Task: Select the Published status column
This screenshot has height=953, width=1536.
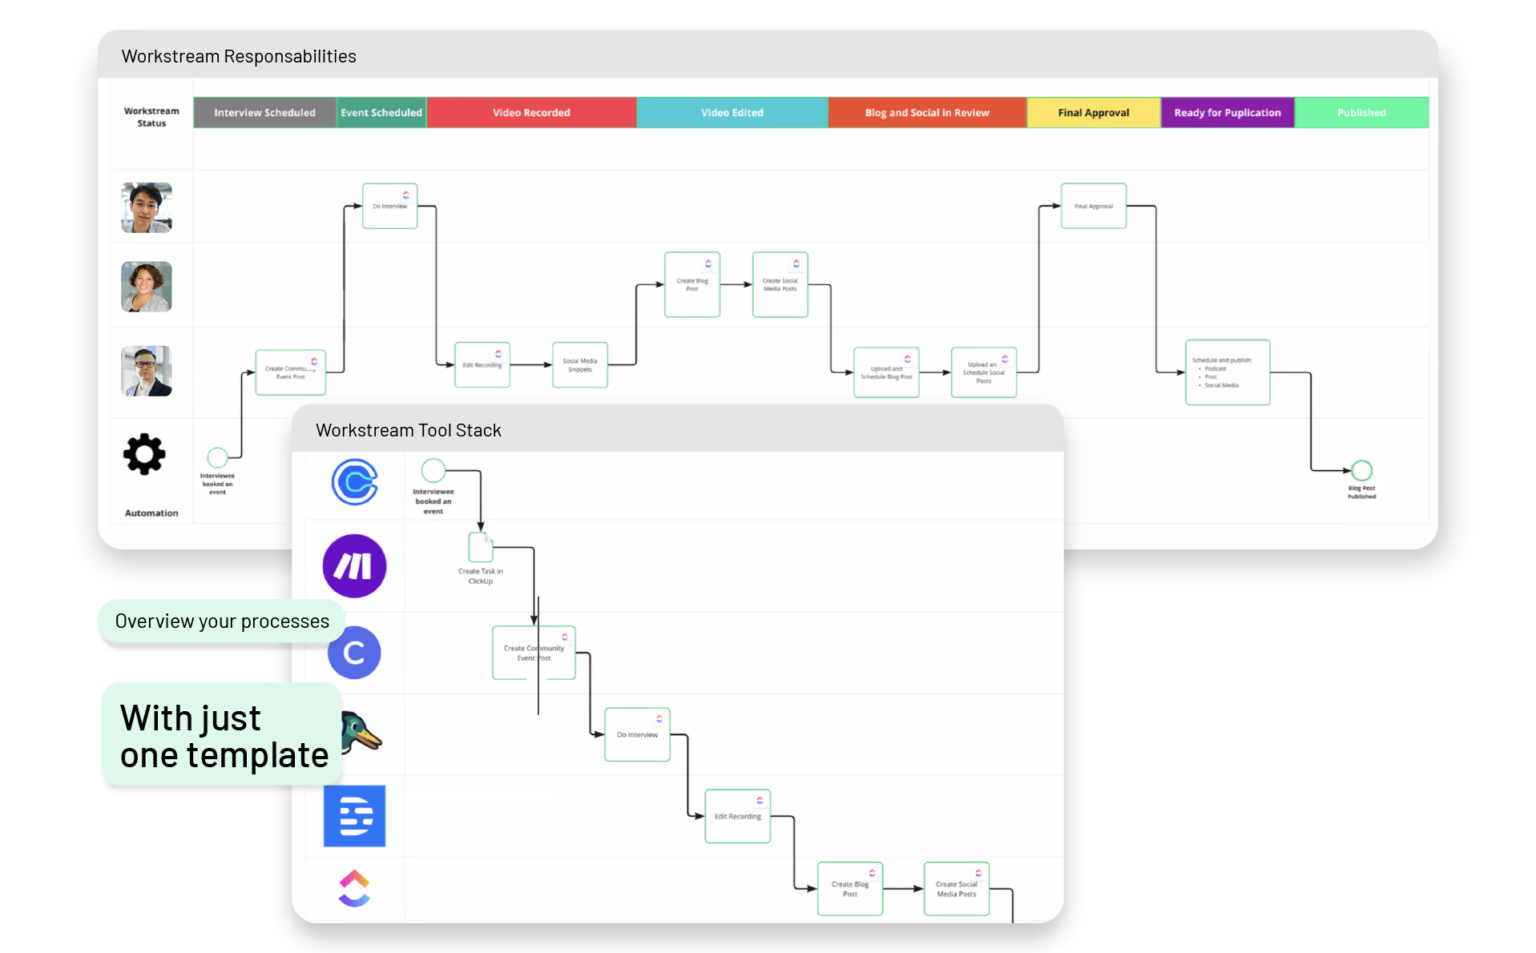Action: tap(1362, 113)
